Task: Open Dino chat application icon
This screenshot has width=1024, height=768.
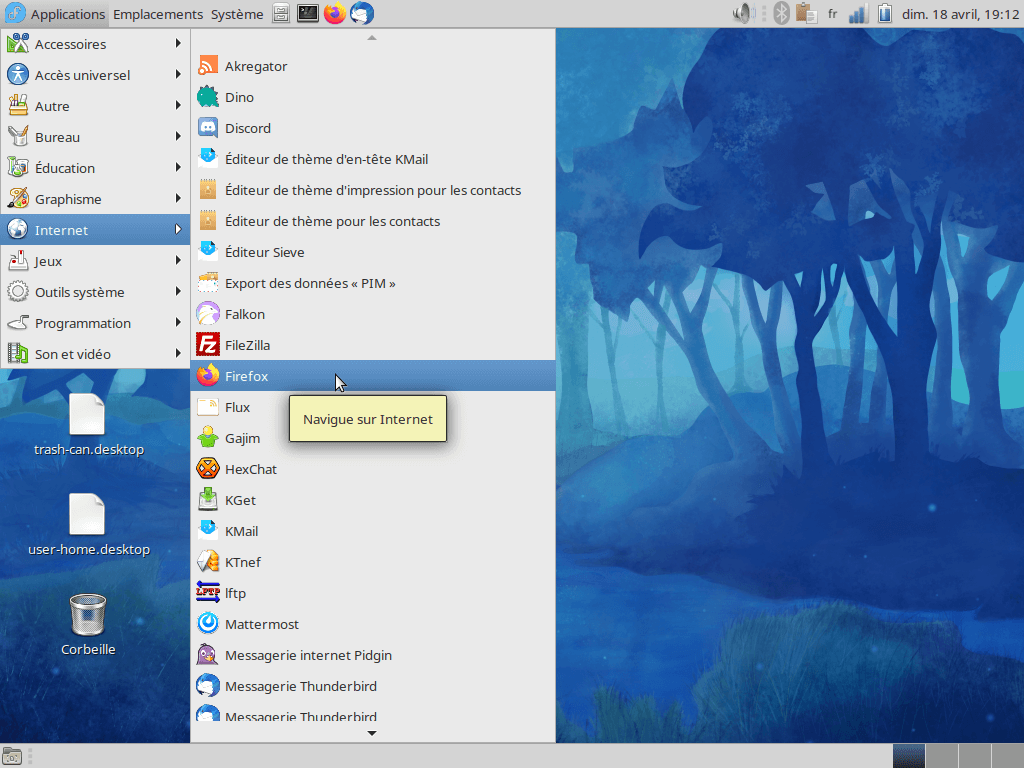Action: (x=208, y=97)
